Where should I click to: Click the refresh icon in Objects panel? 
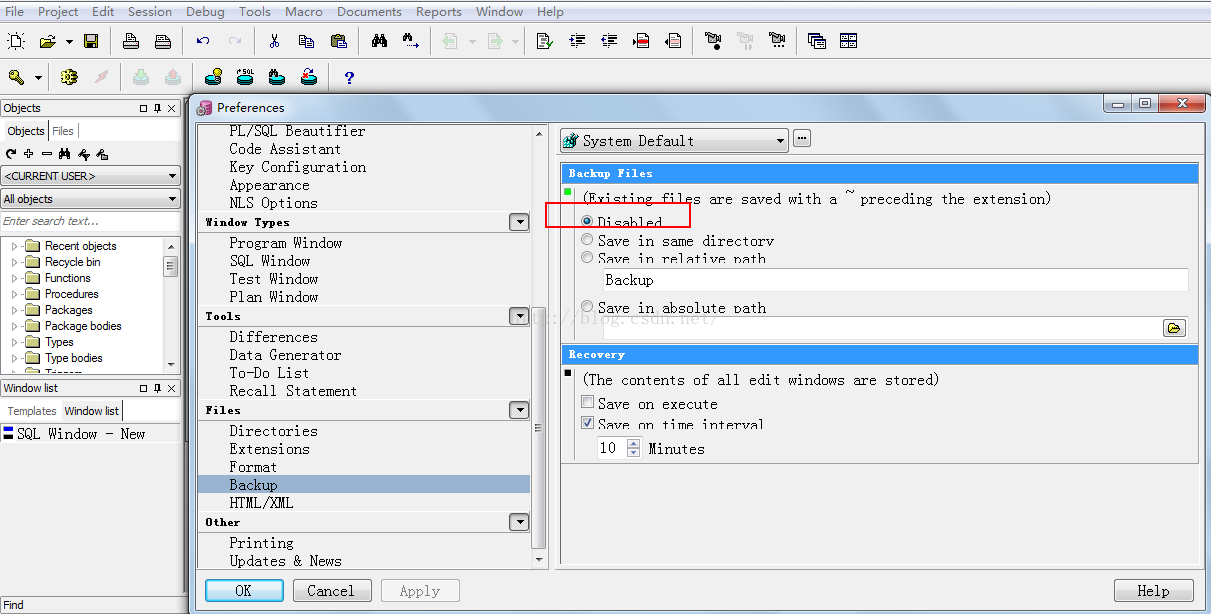click(x=11, y=154)
